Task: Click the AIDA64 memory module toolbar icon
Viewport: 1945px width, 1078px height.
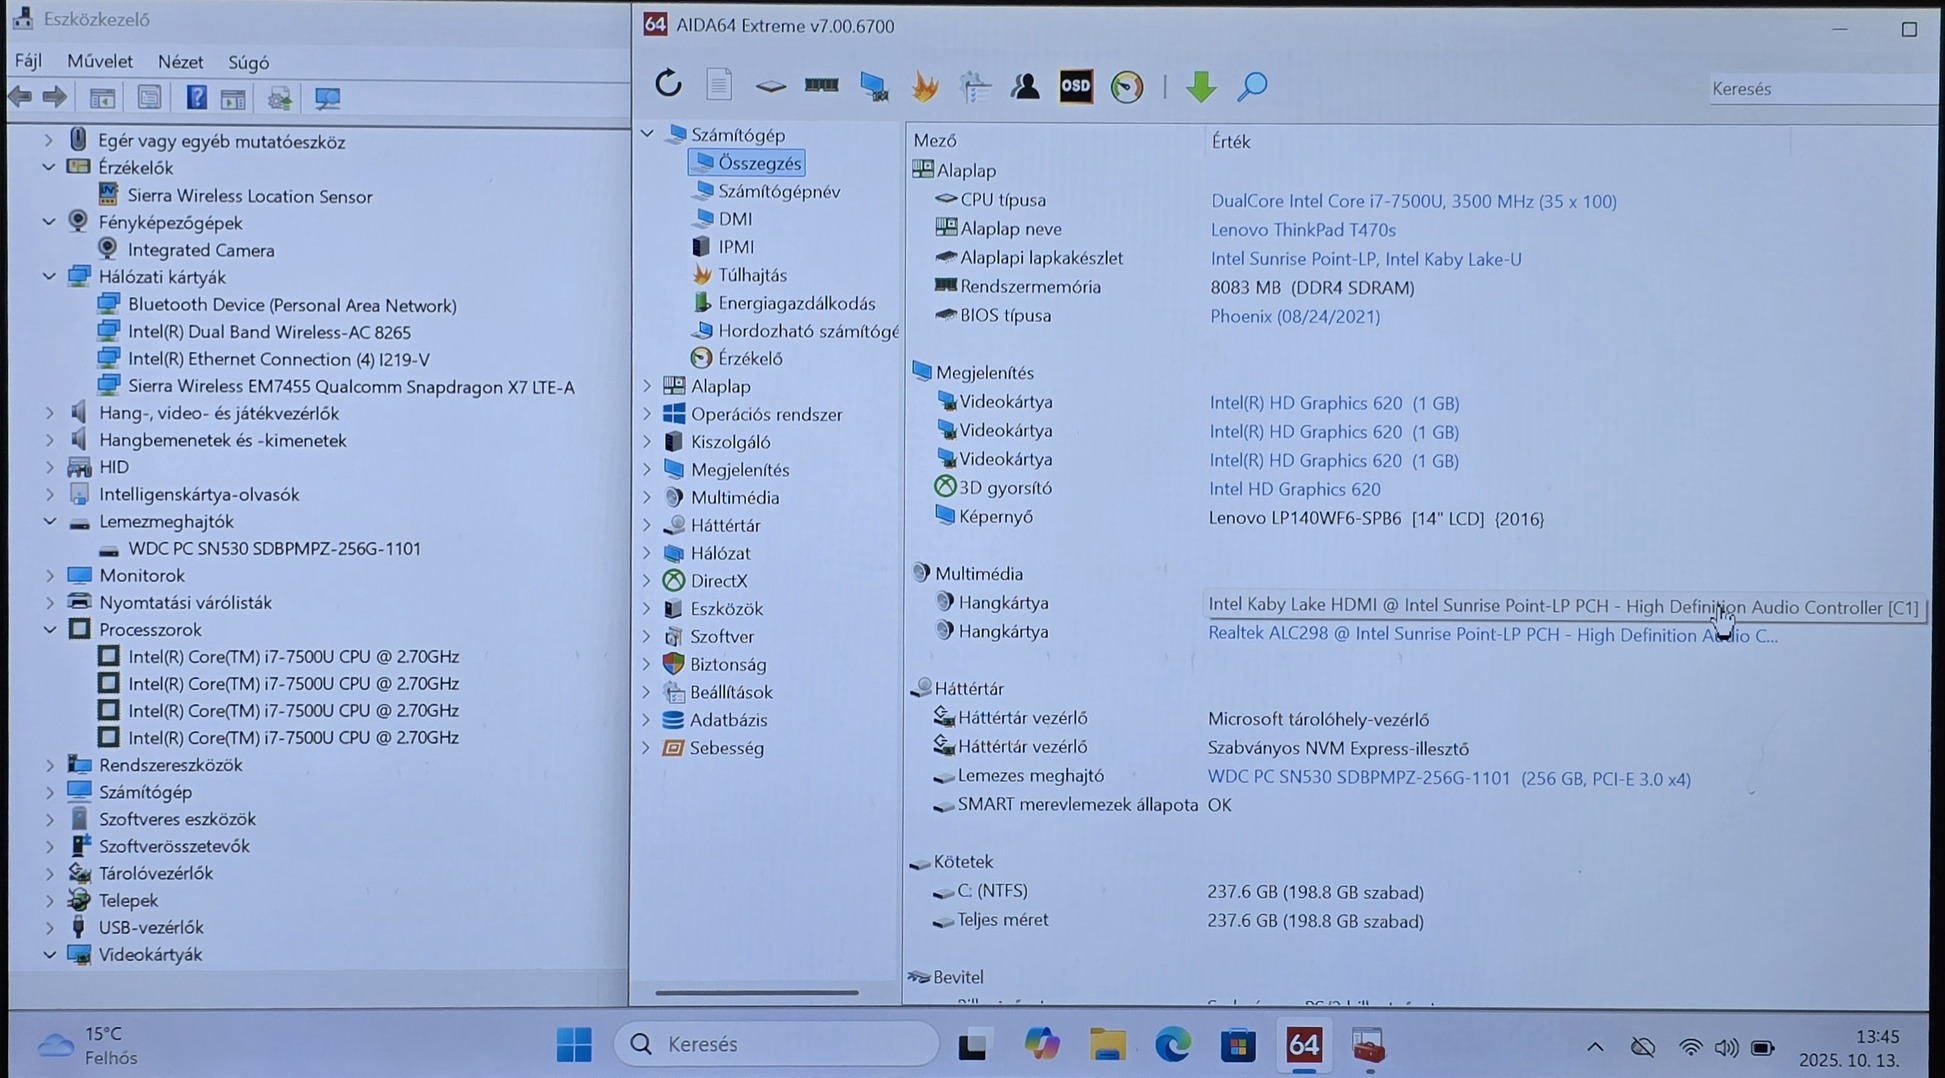Action: [821, 86]
